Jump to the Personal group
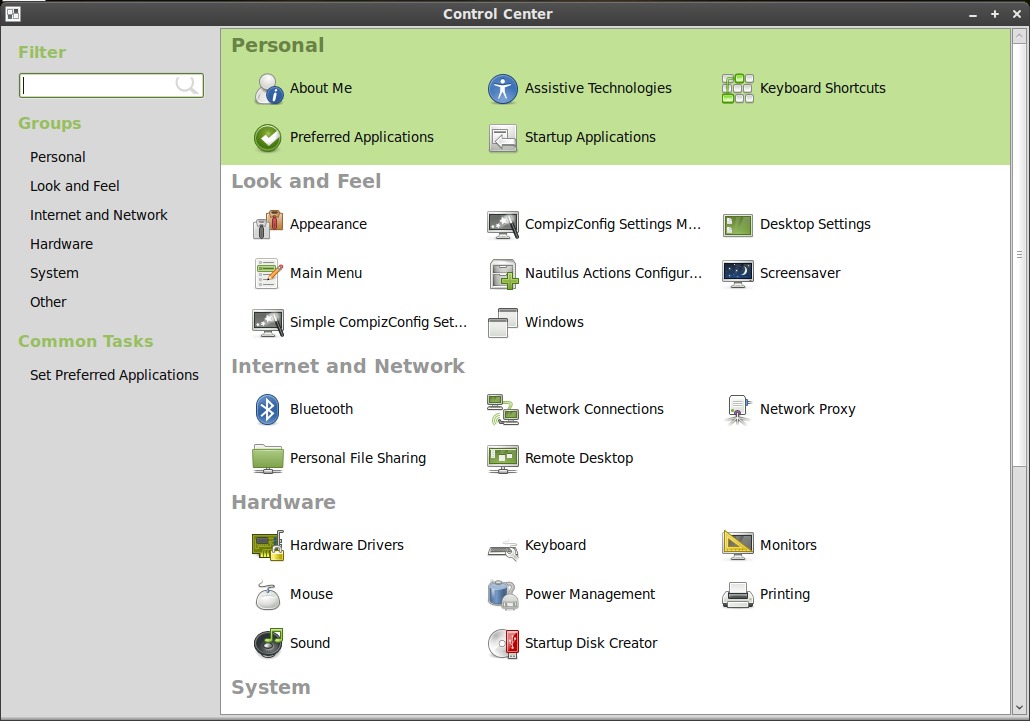1030x721 pixels. (x=58, y=157)
